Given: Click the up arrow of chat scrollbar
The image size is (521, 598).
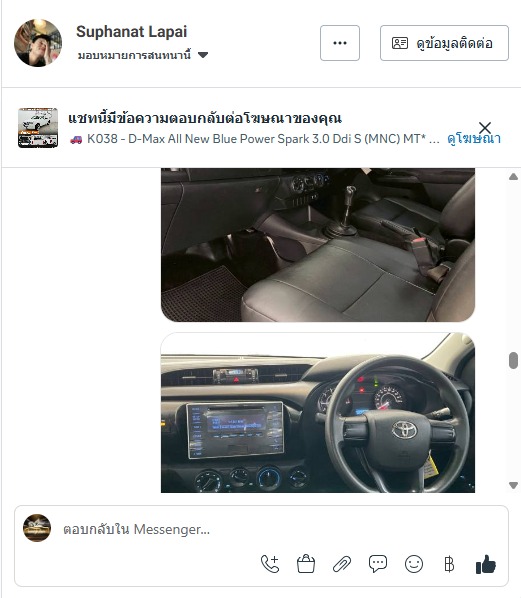Looking at the screenshot, I should coord(513,177).
